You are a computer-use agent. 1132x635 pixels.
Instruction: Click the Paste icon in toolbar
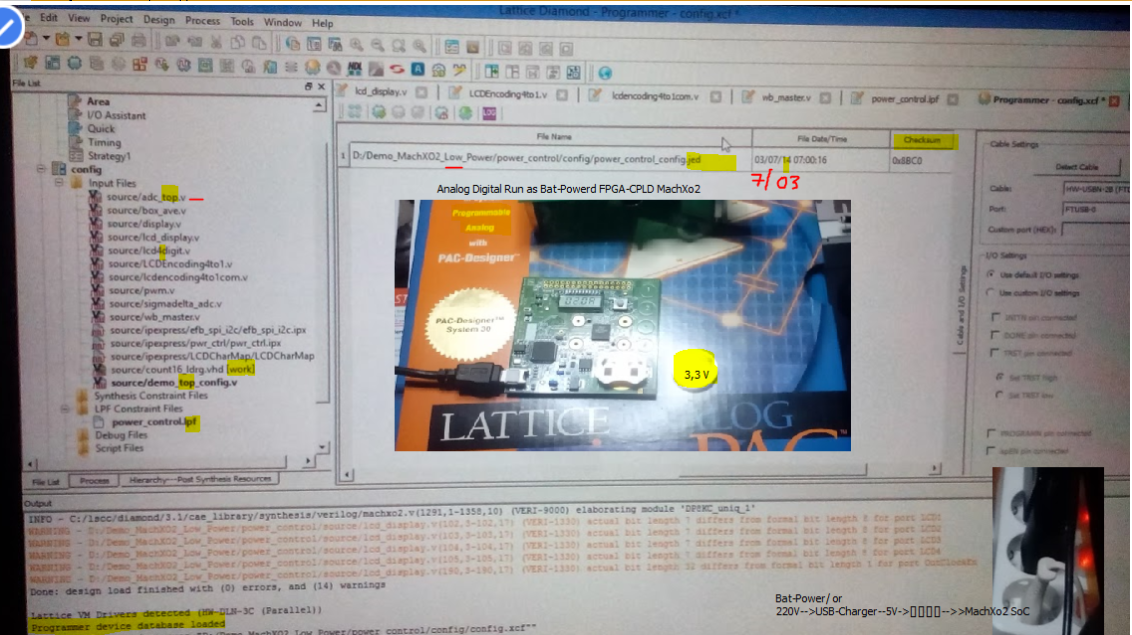(x=258, y=43)
